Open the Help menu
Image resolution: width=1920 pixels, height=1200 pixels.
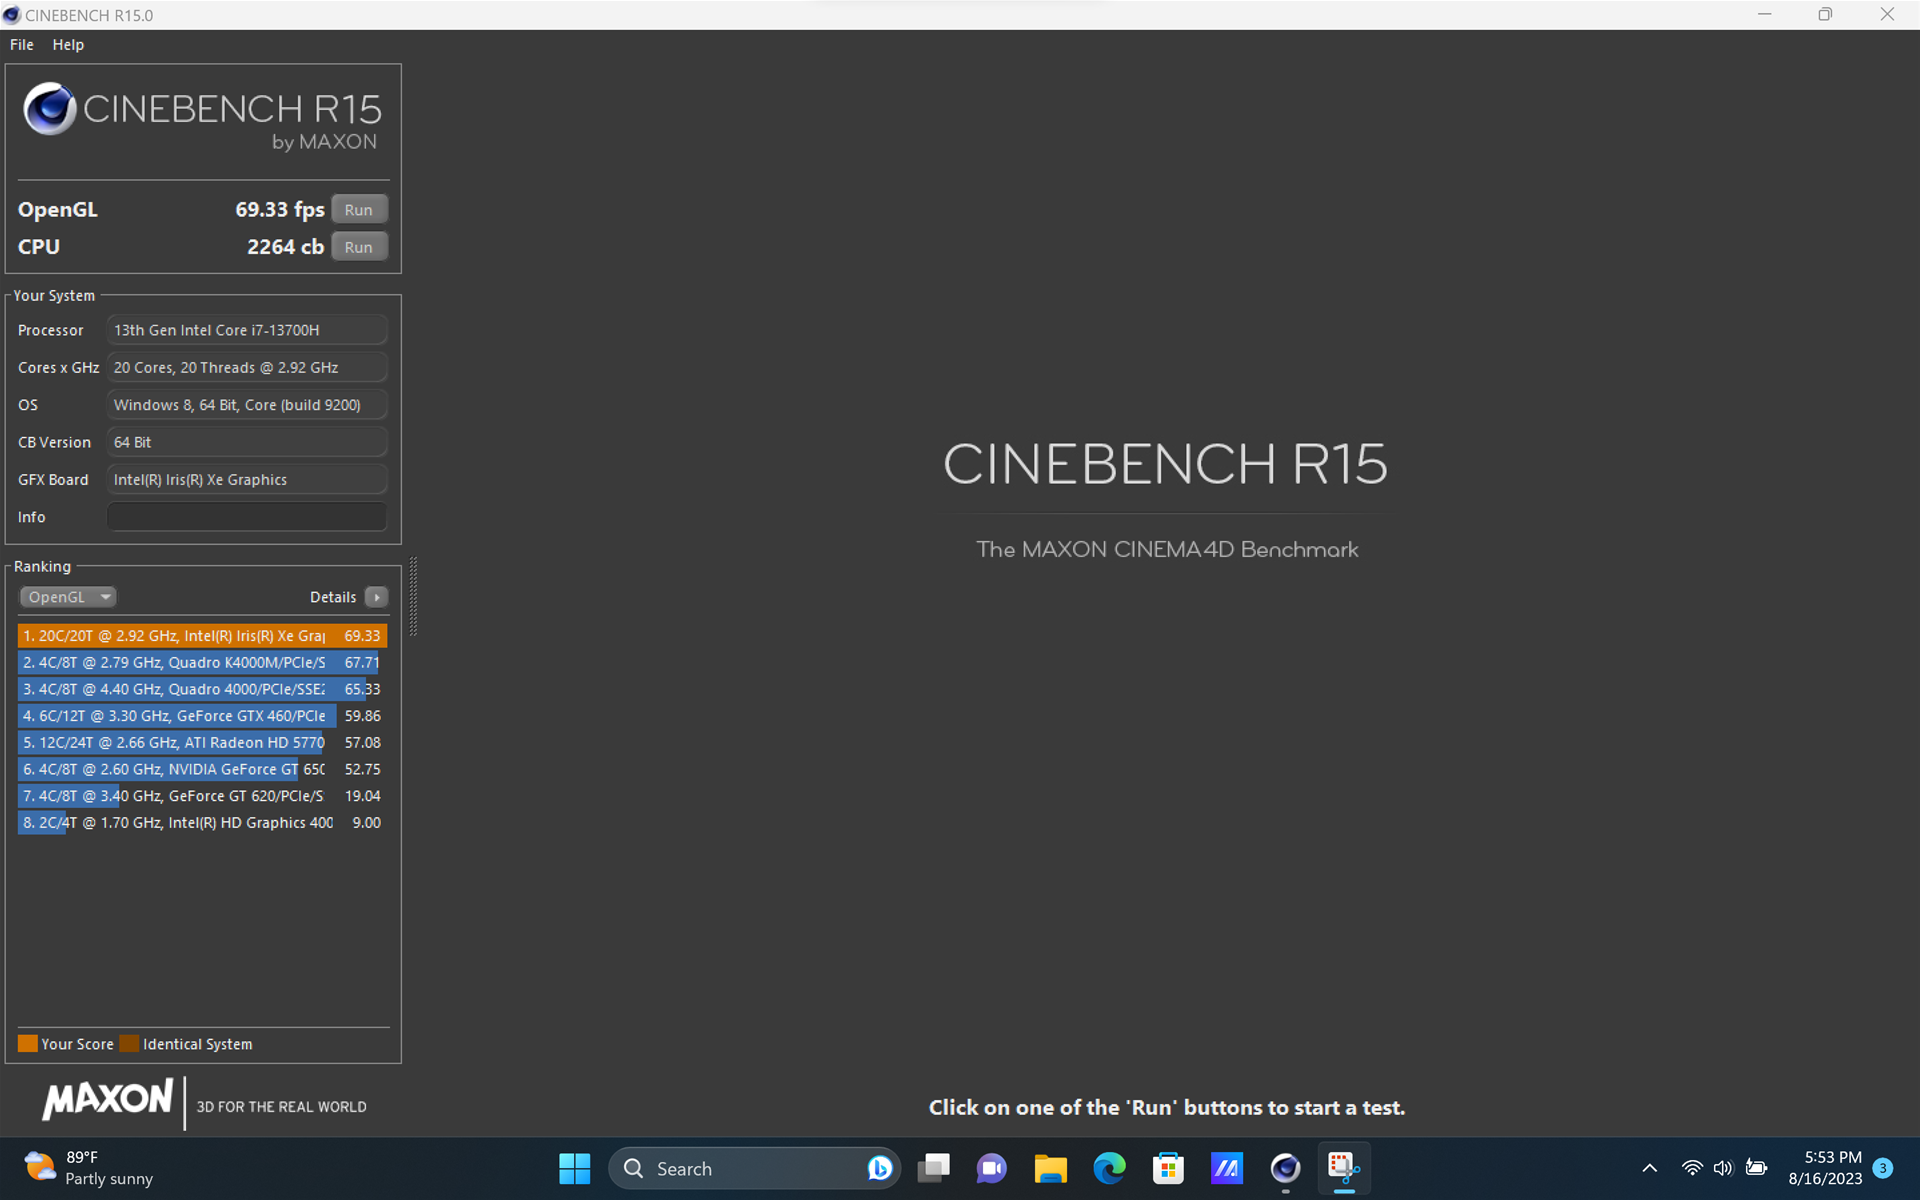point(68,45)
